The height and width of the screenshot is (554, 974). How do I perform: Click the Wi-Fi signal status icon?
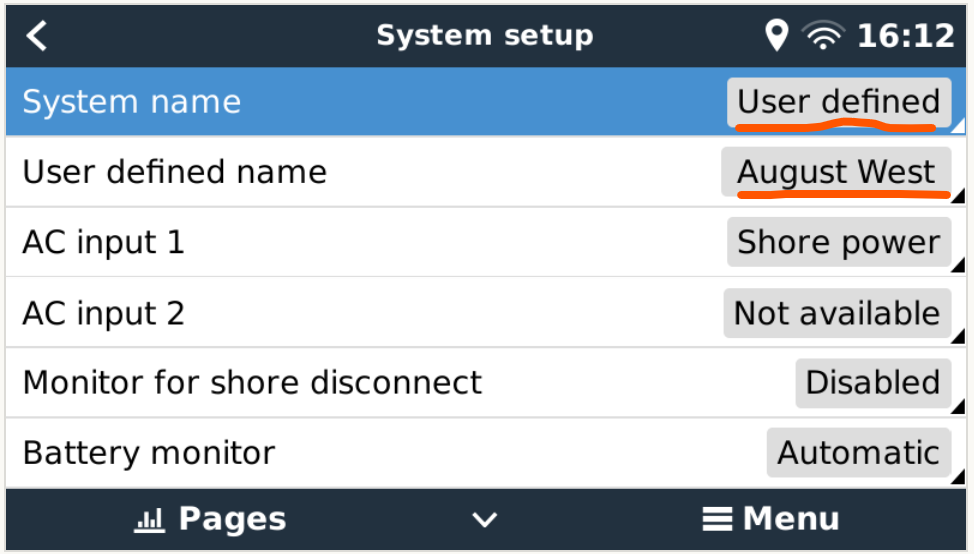(823, 35)
